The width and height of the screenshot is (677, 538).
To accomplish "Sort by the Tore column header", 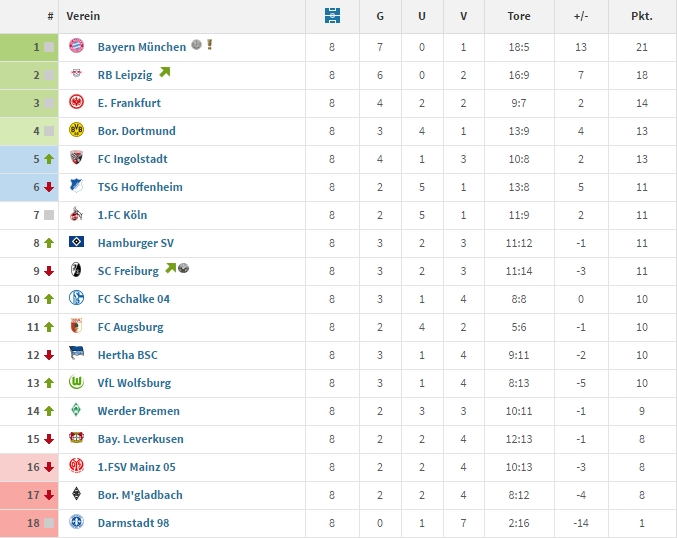I will [x=519, y=17].
